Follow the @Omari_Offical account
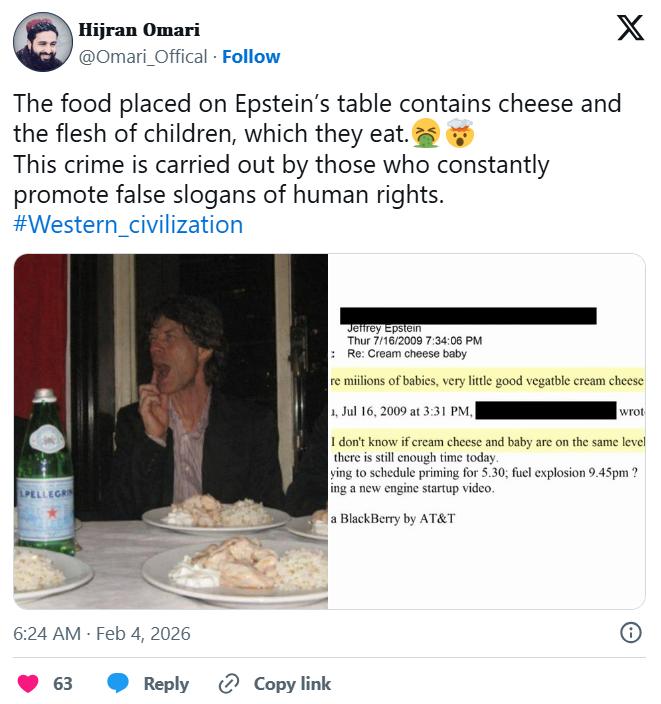This screenshot has height=704, width=661. tap(251, 56)
